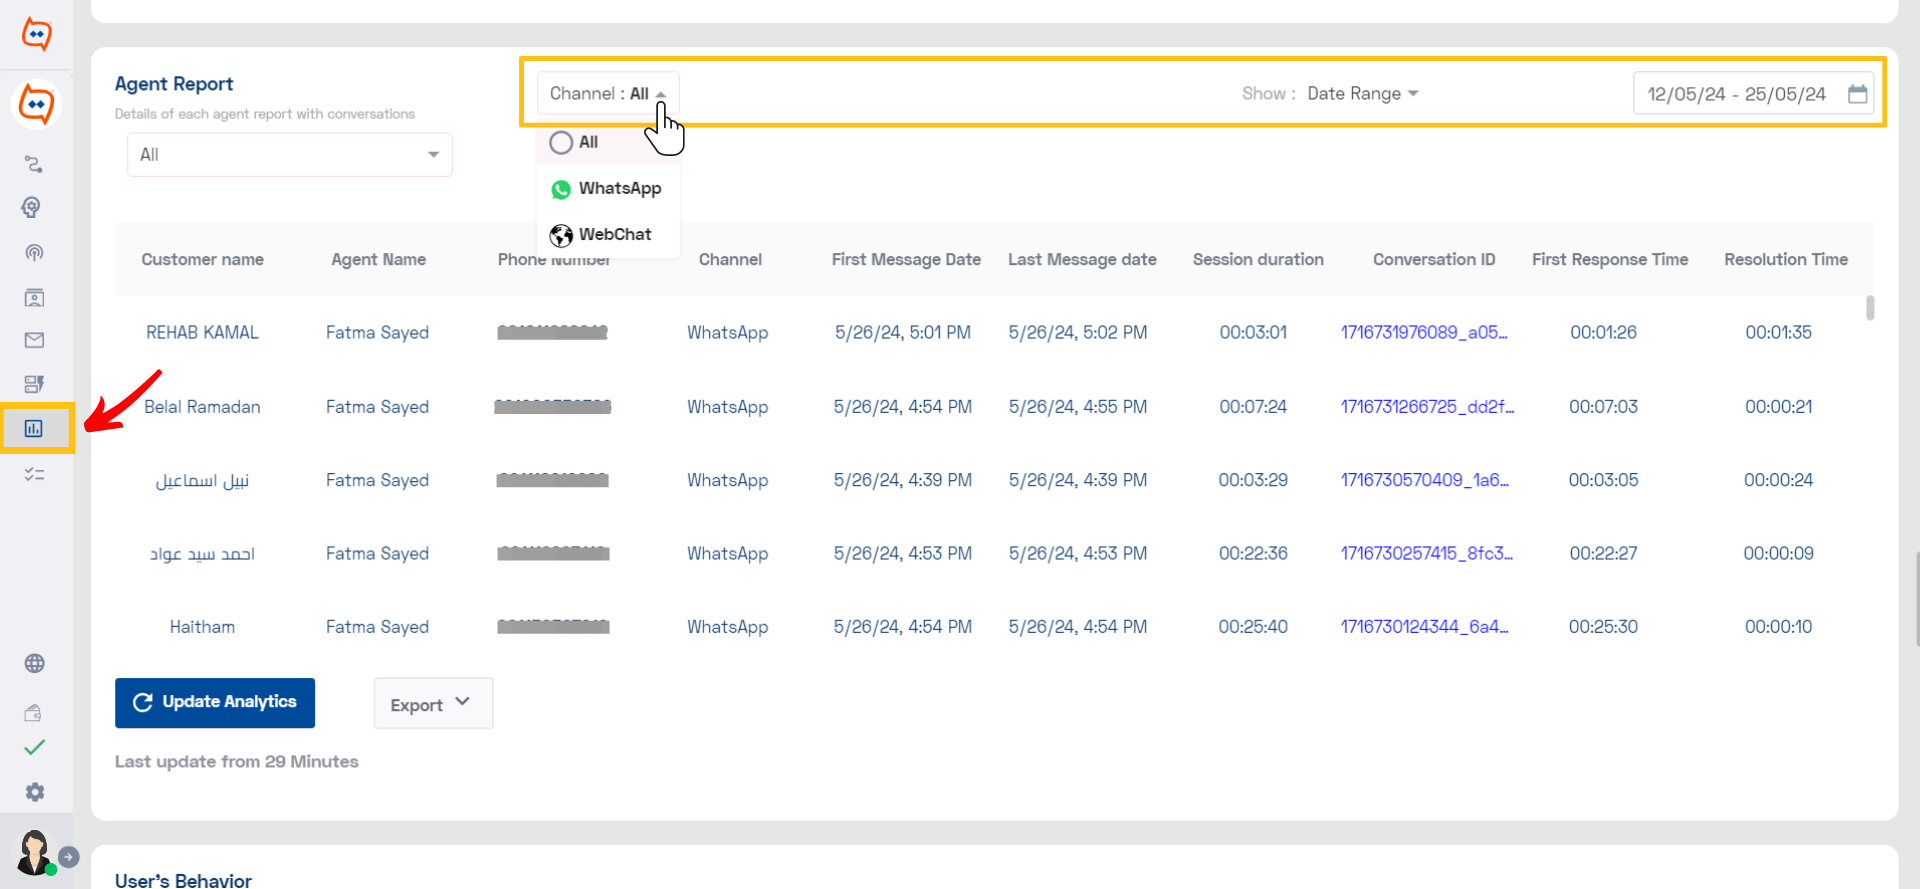1920x889 pixels.
Task: Click the Session duration column header
Action: click(x=1258, y=259)
